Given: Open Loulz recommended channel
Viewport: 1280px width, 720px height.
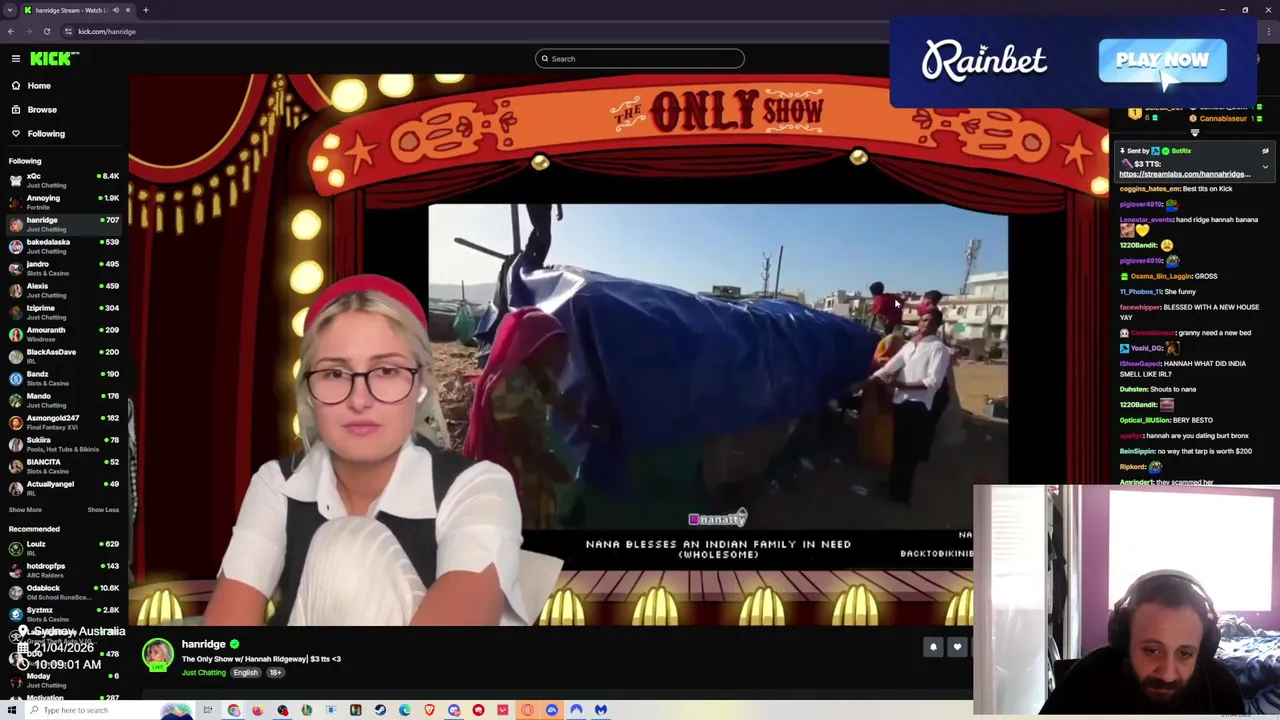Looking at the screenshot, I should pyautogui.click(x=64, y=548).
